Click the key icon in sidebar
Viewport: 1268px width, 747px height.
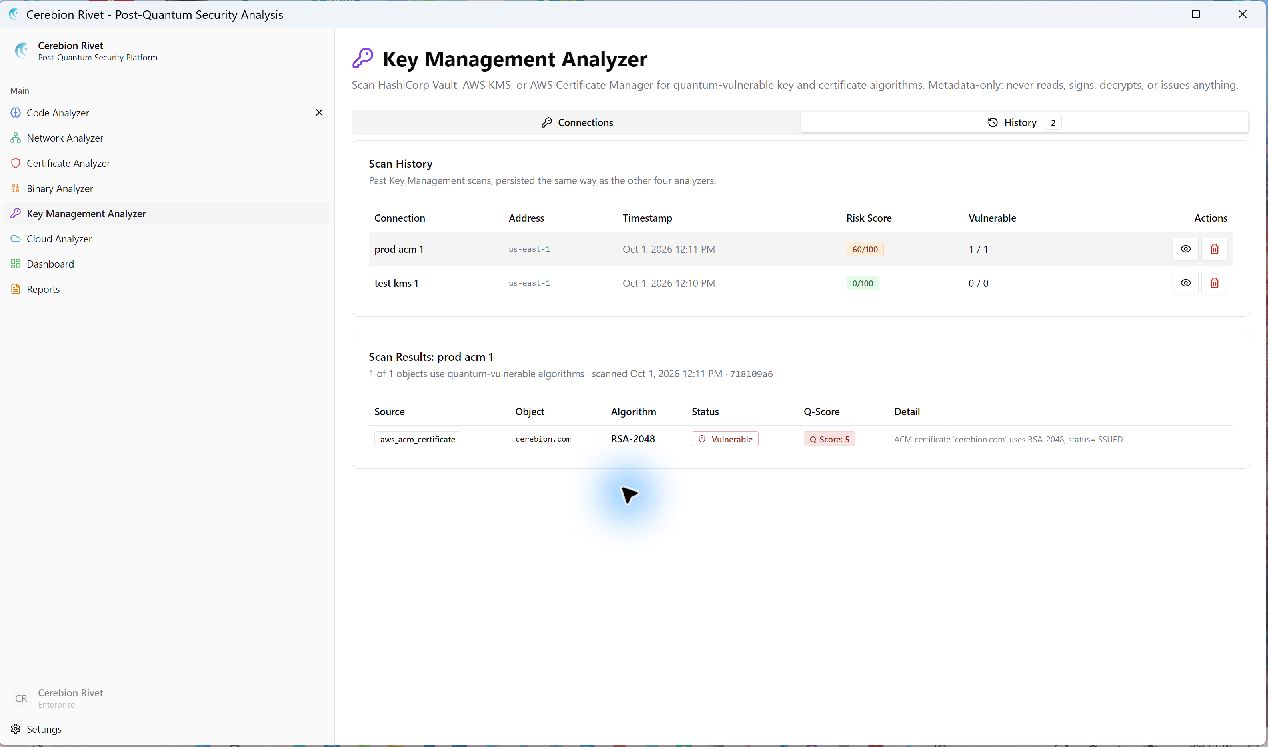(15, 213)
